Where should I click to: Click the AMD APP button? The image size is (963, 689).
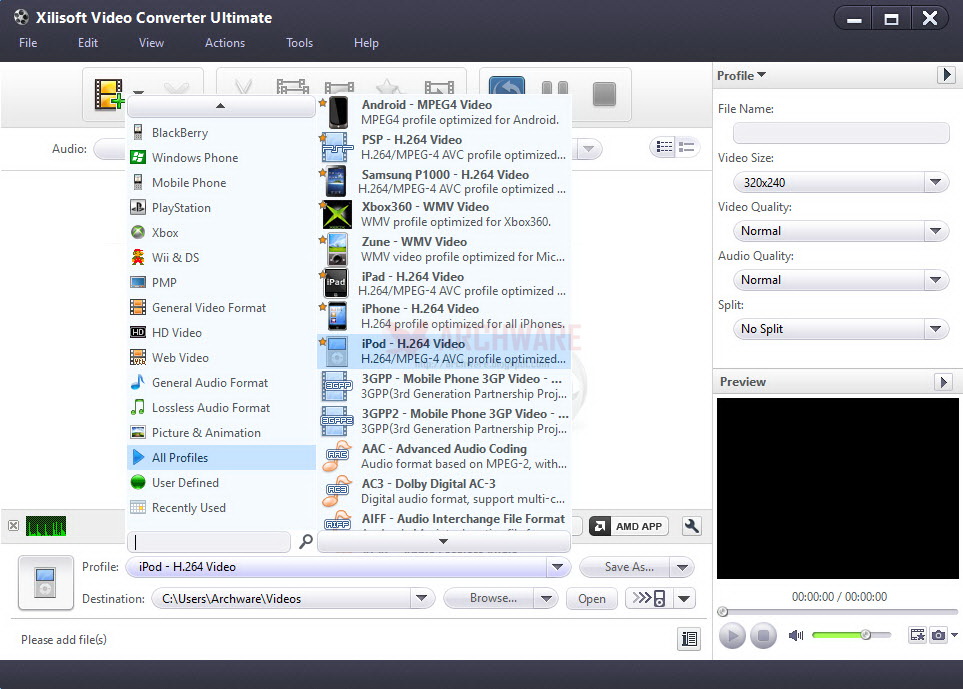click(628, 526)
